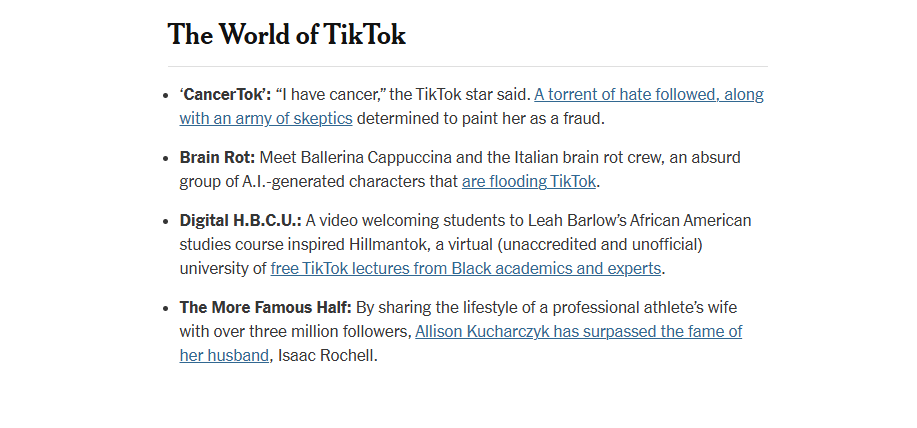Click the bullet point before 'CancerTok'

click(166, 96)
